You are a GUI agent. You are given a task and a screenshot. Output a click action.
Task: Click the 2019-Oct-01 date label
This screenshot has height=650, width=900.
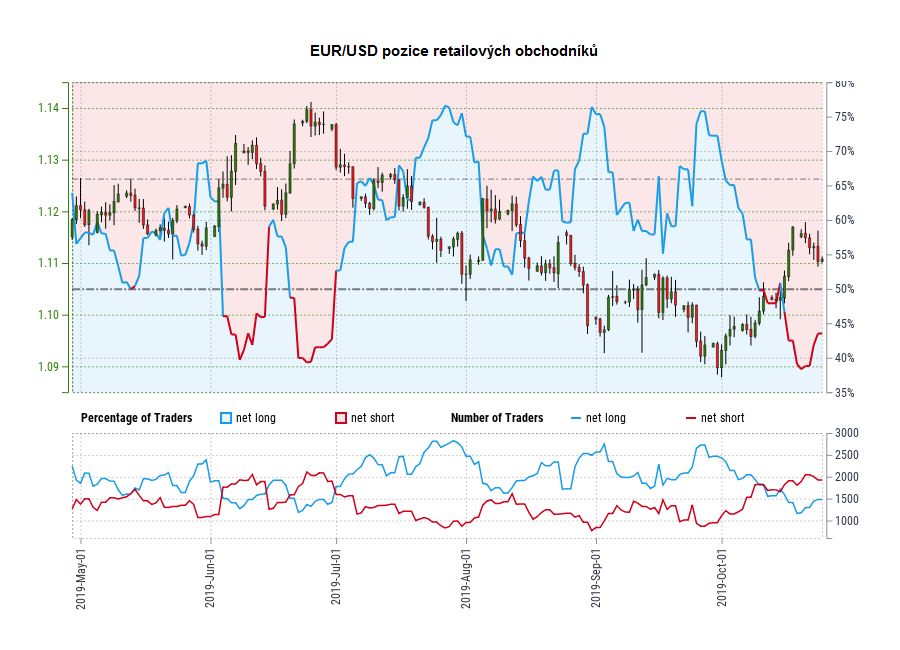pos(721,577)
